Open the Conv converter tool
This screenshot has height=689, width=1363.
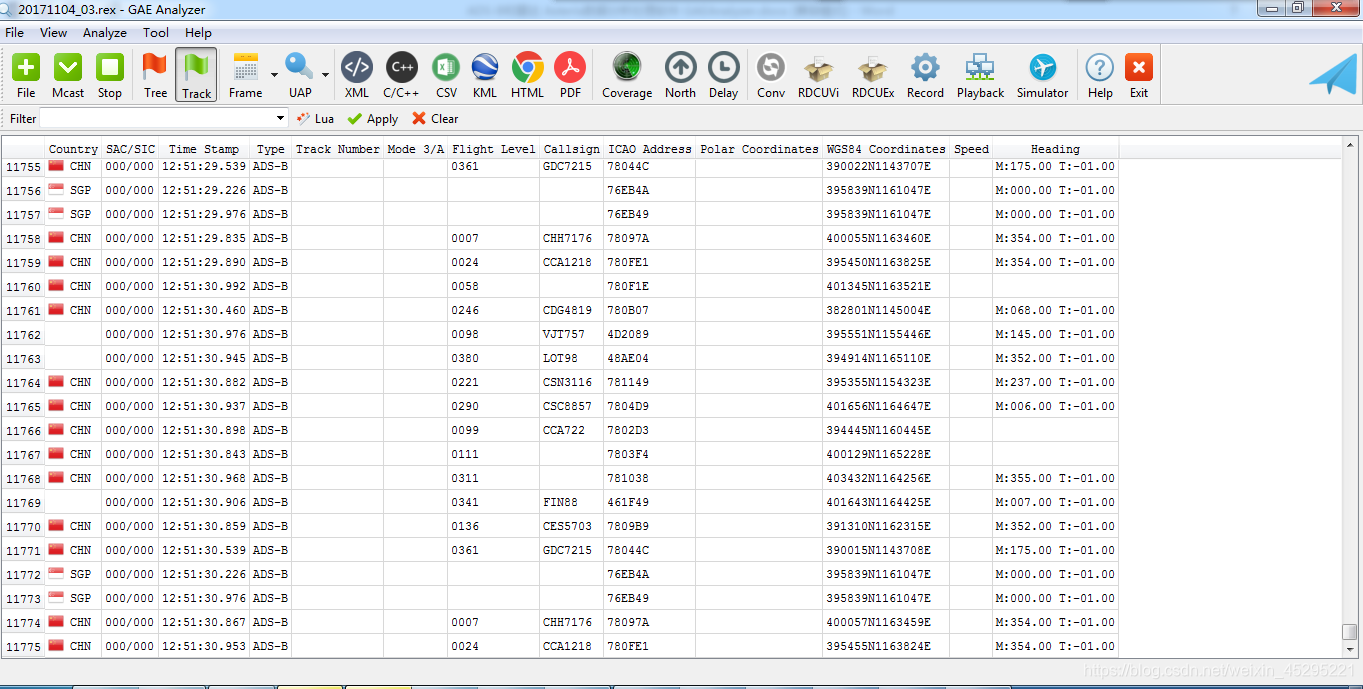770,76
